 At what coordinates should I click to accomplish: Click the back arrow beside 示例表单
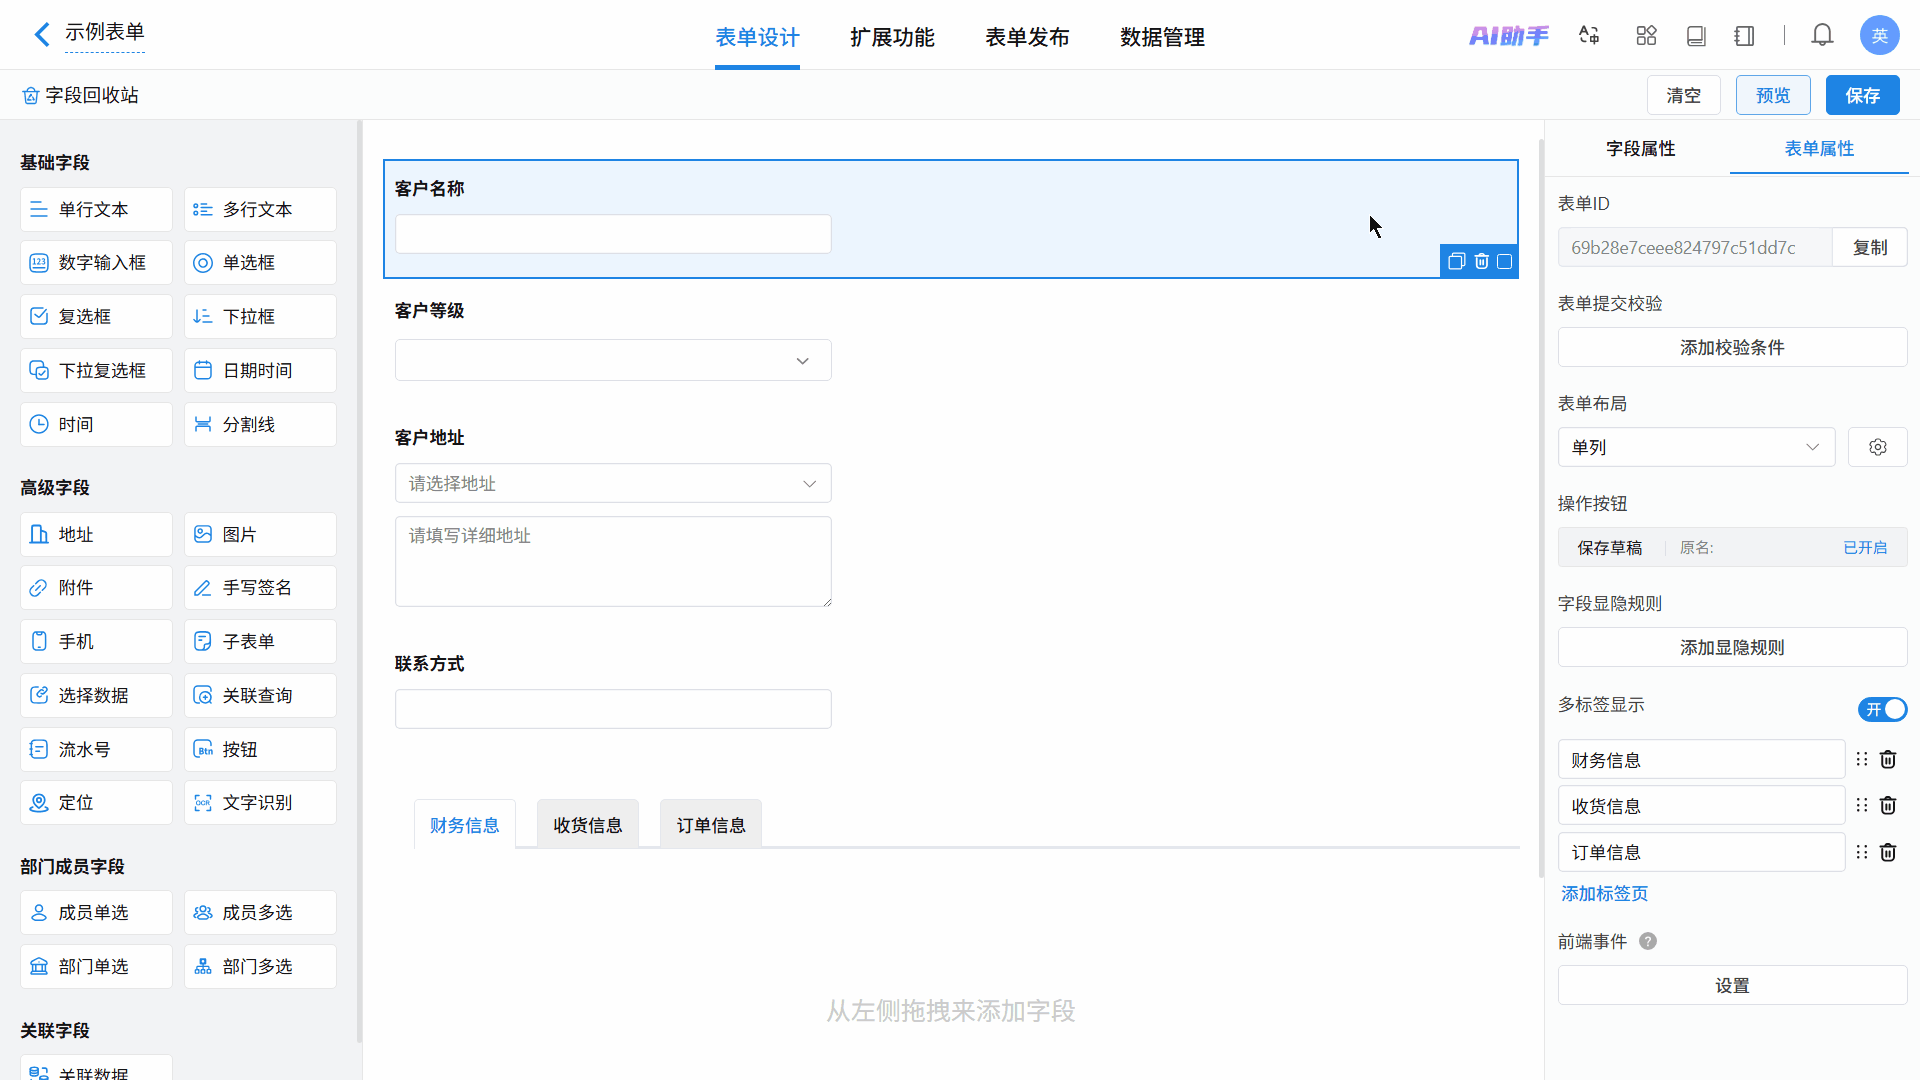tap(41, 35)
